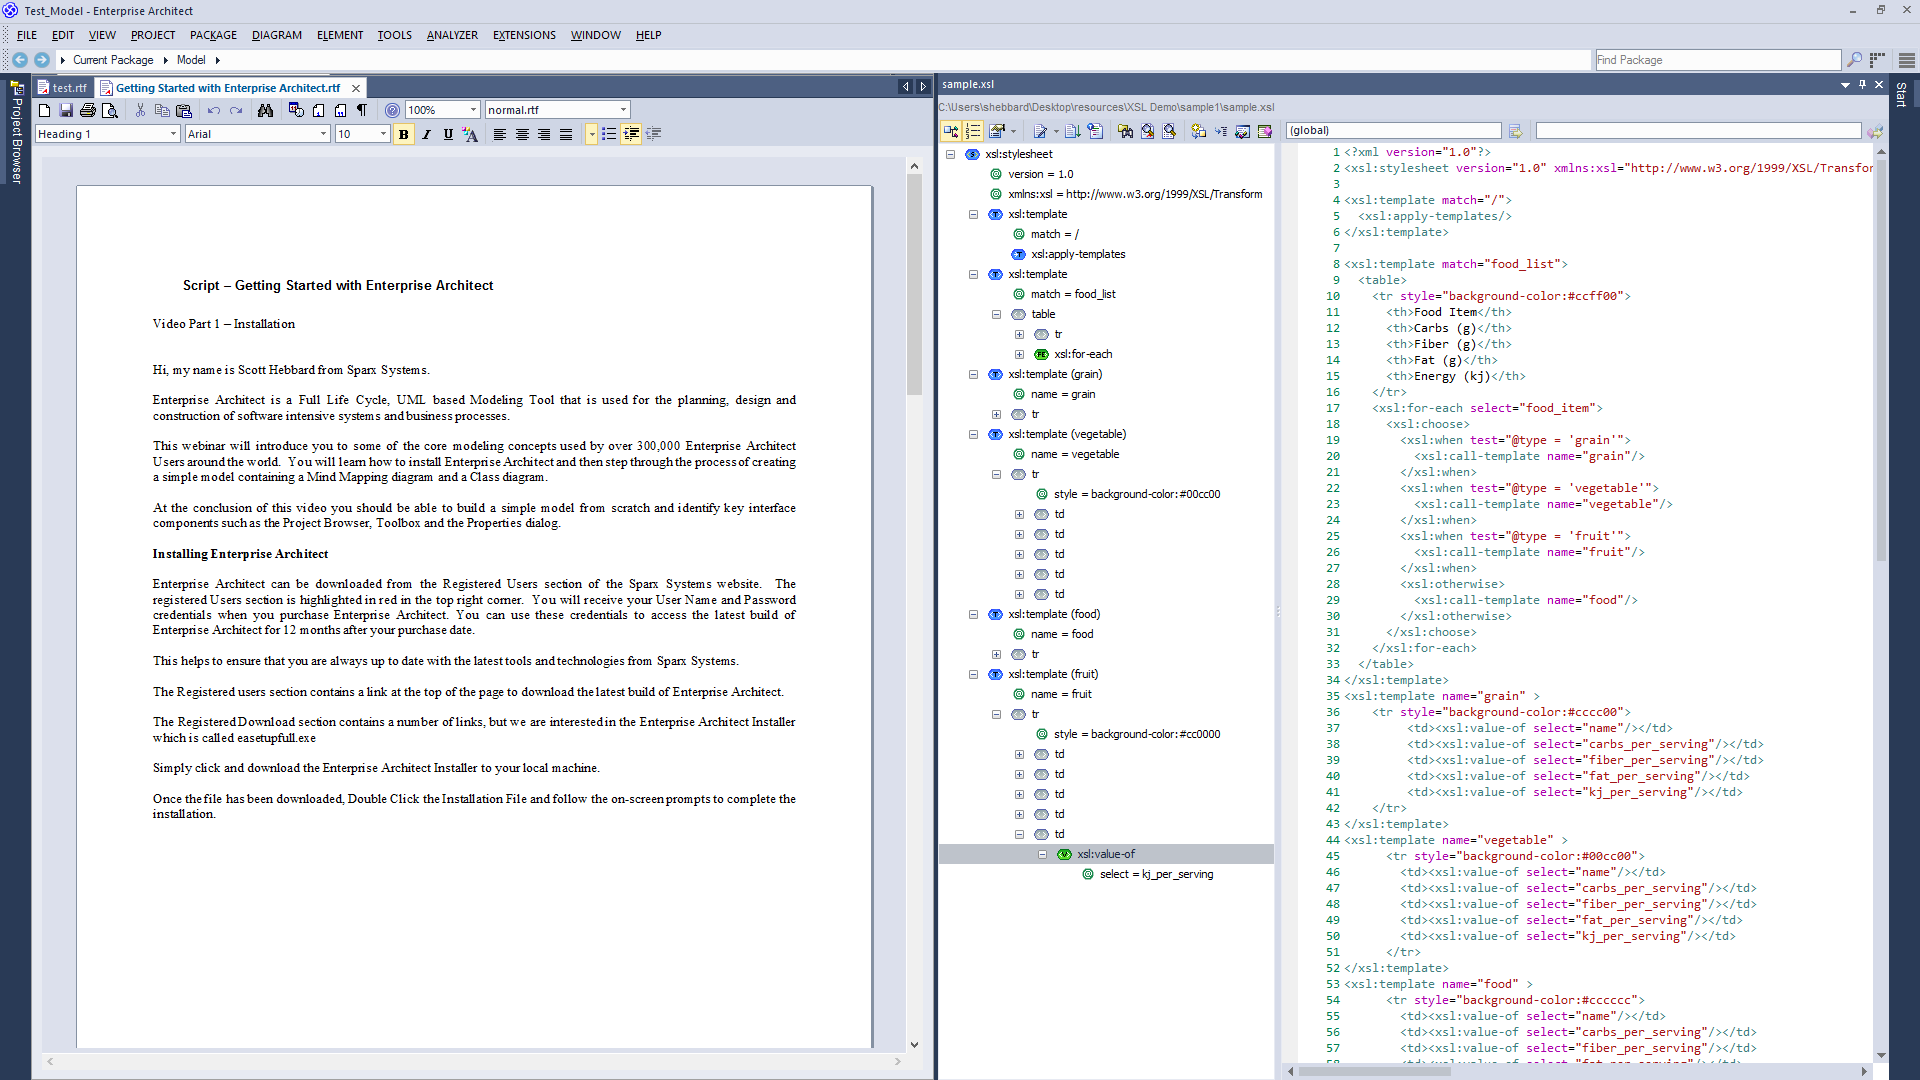1920x1080 pixels.
Task: Navigate back with the blue arrow
Action: click(x=19, y=60)
